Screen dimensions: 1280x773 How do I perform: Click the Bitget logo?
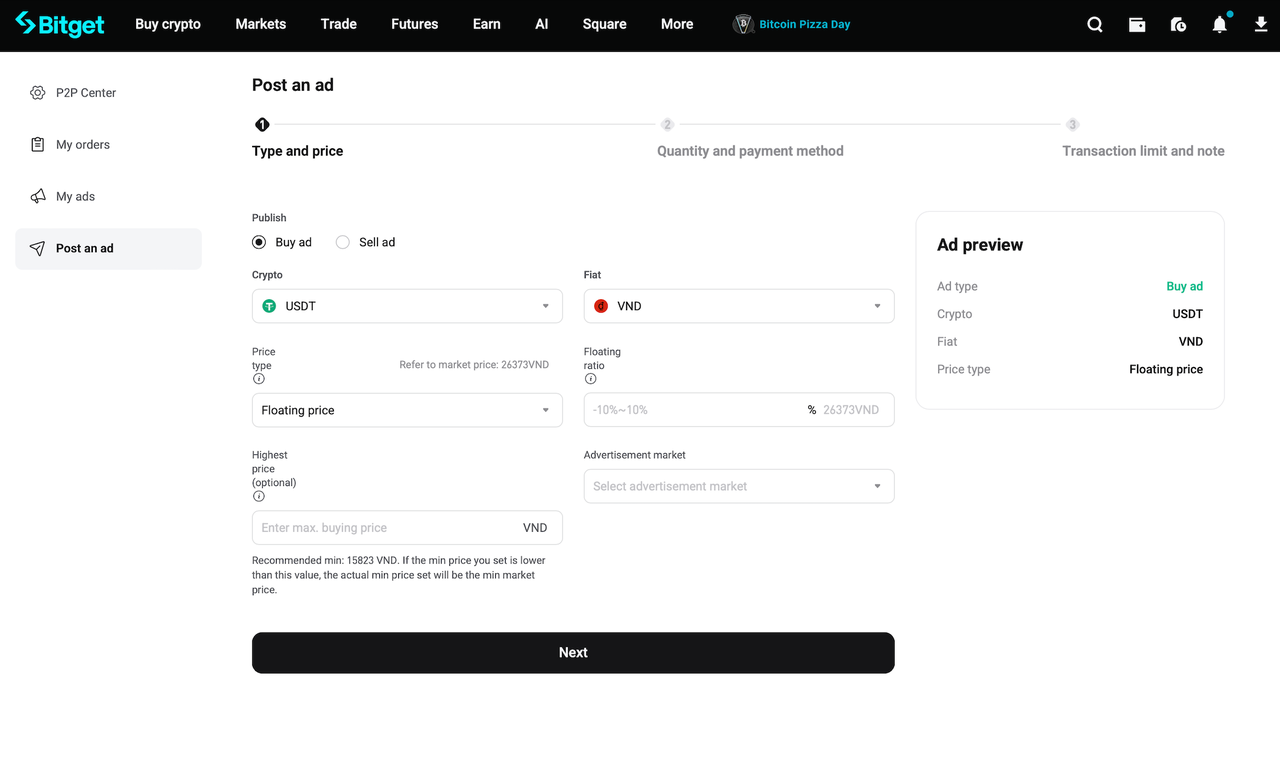[60, 24]
